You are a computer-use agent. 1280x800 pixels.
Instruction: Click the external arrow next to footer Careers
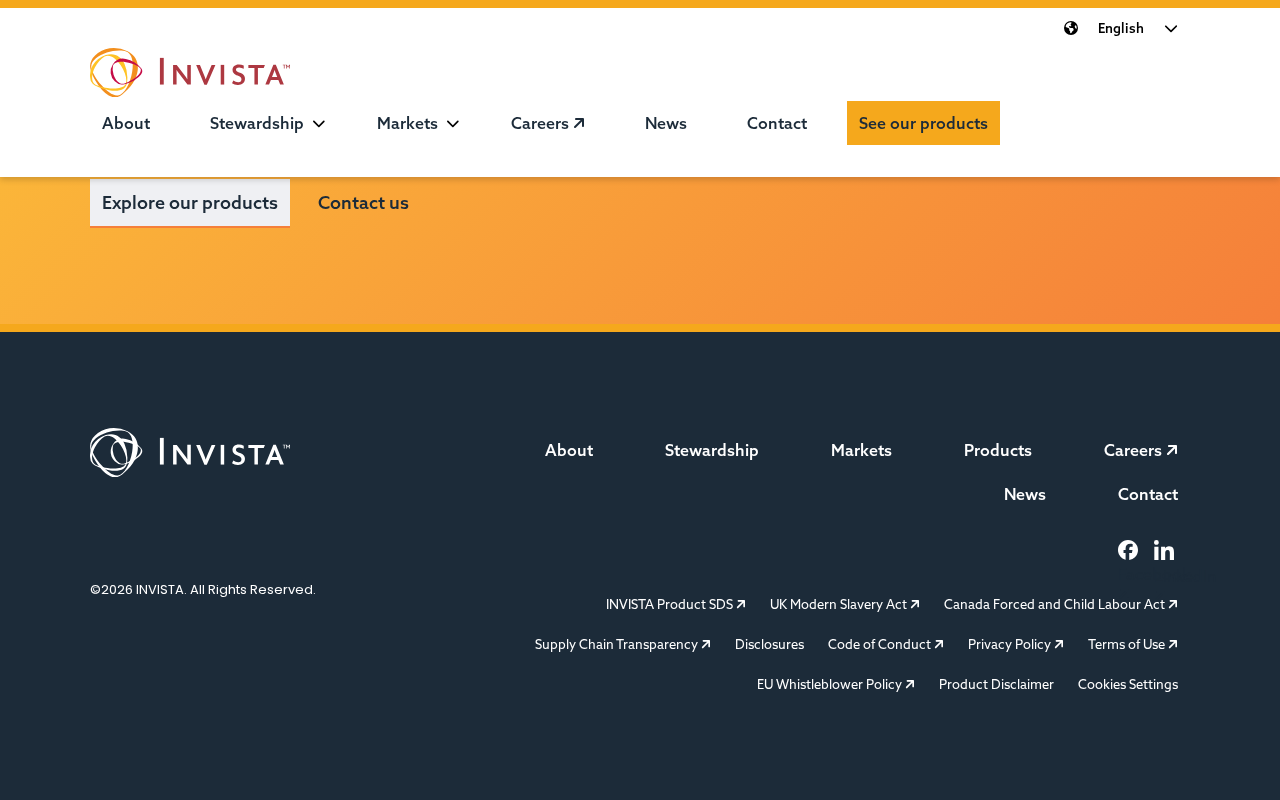[x=1172, y=450]
